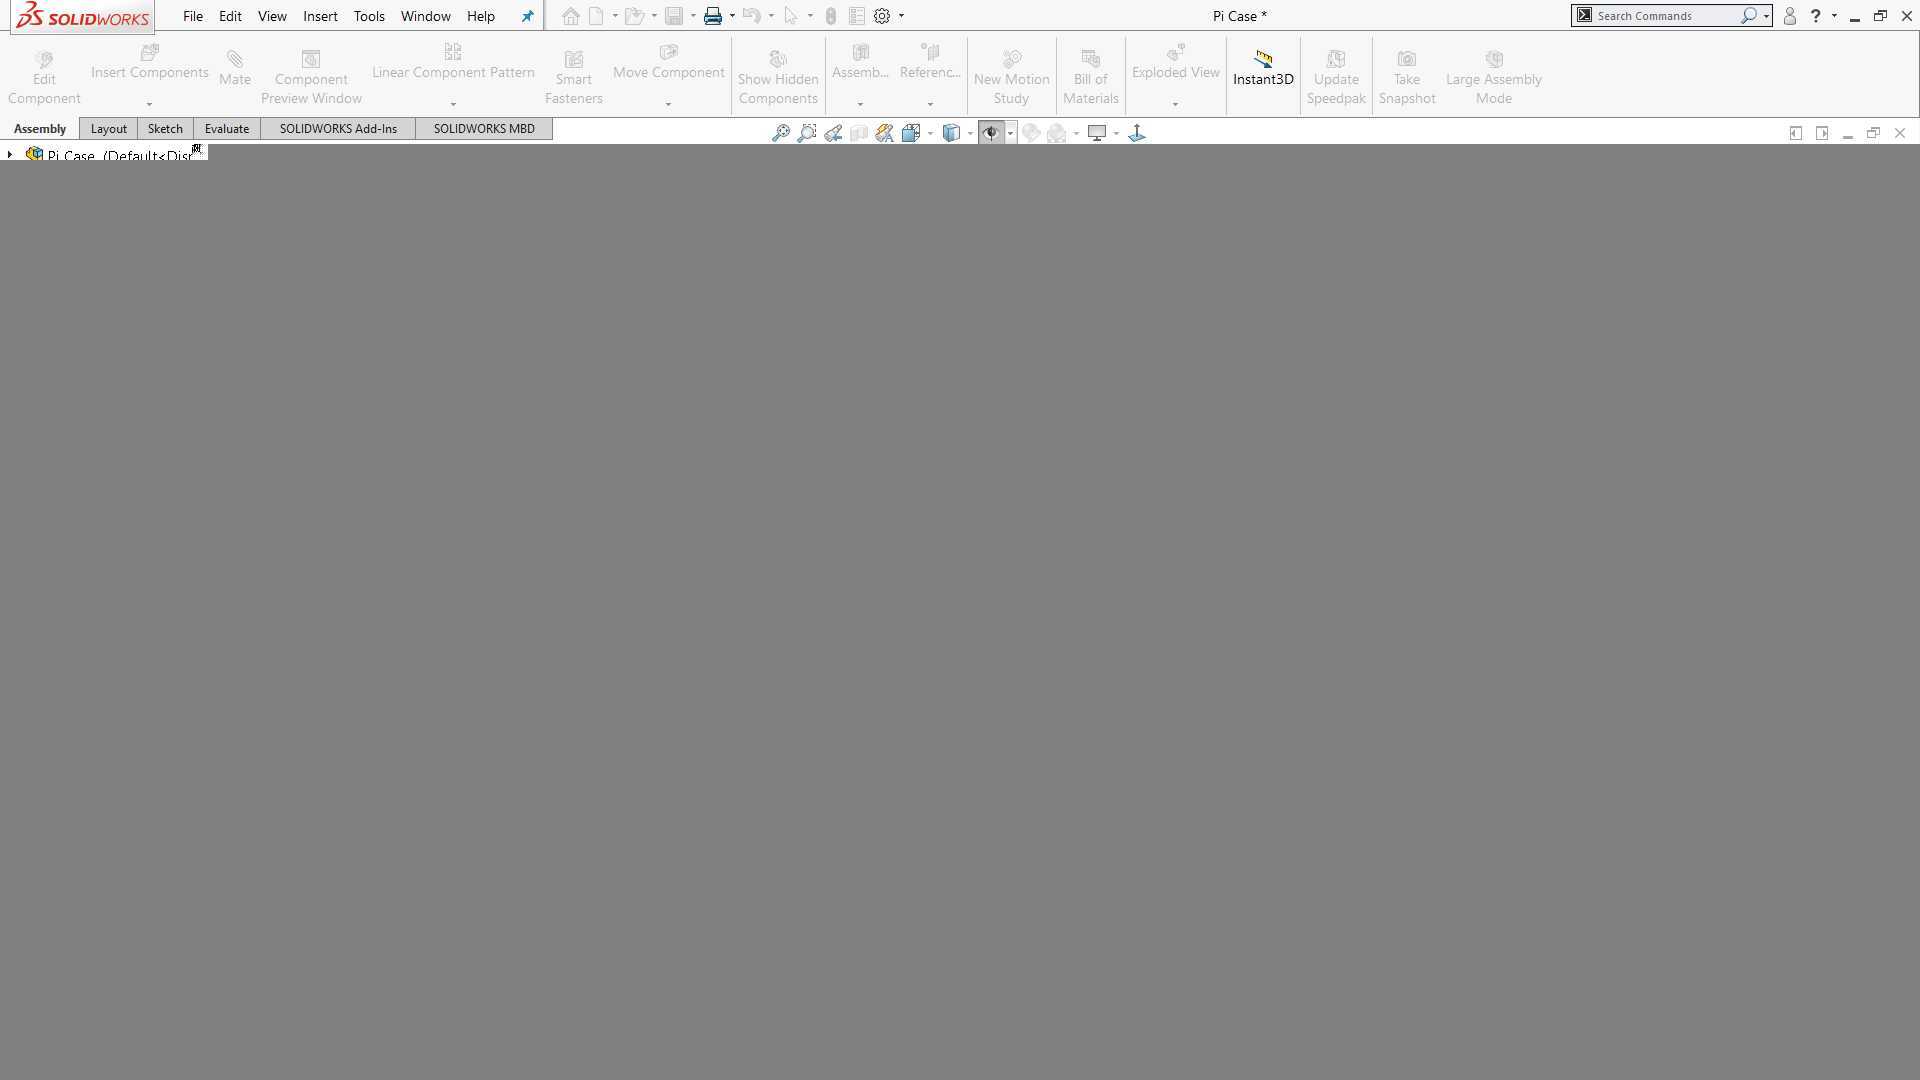Select the Move Component tool
This screenshot has width=1920, height=1080.
point(669,62)
